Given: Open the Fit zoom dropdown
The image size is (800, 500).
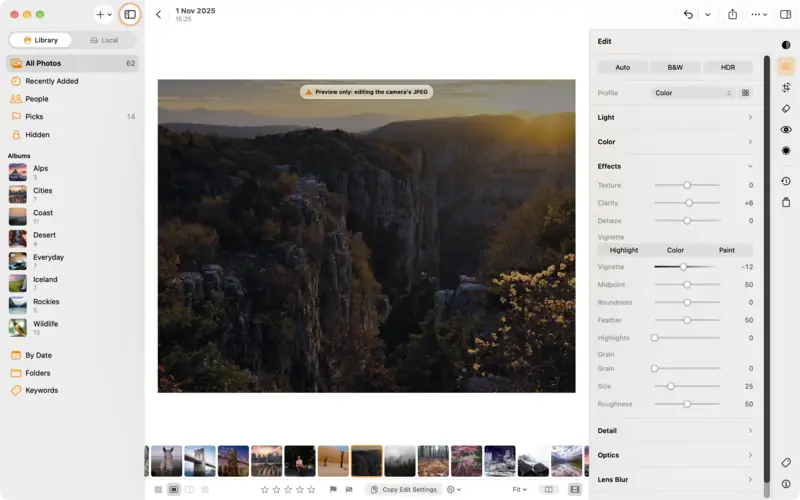Looking at the screenshot, I should click(519, 490).
